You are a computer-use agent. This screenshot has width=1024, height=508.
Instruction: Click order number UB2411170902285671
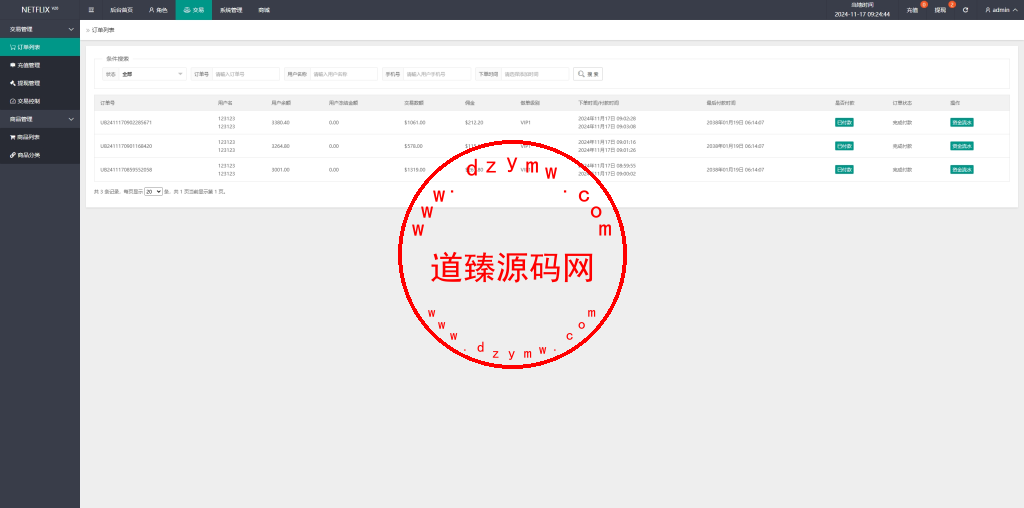[126, 122]
